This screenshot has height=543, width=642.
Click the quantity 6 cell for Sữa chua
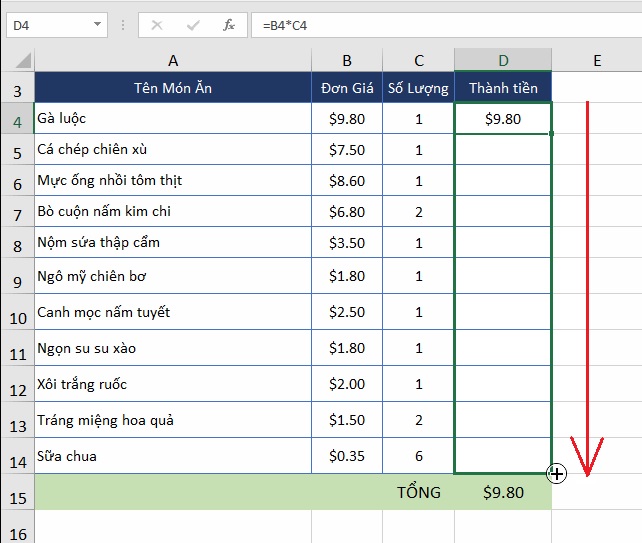point(418,456)
